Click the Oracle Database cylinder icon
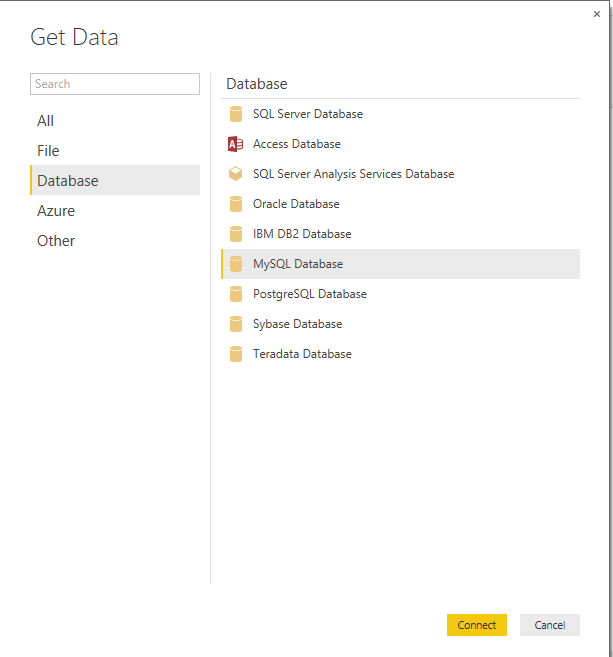613x657 pixels. click(x=236, y=204)
